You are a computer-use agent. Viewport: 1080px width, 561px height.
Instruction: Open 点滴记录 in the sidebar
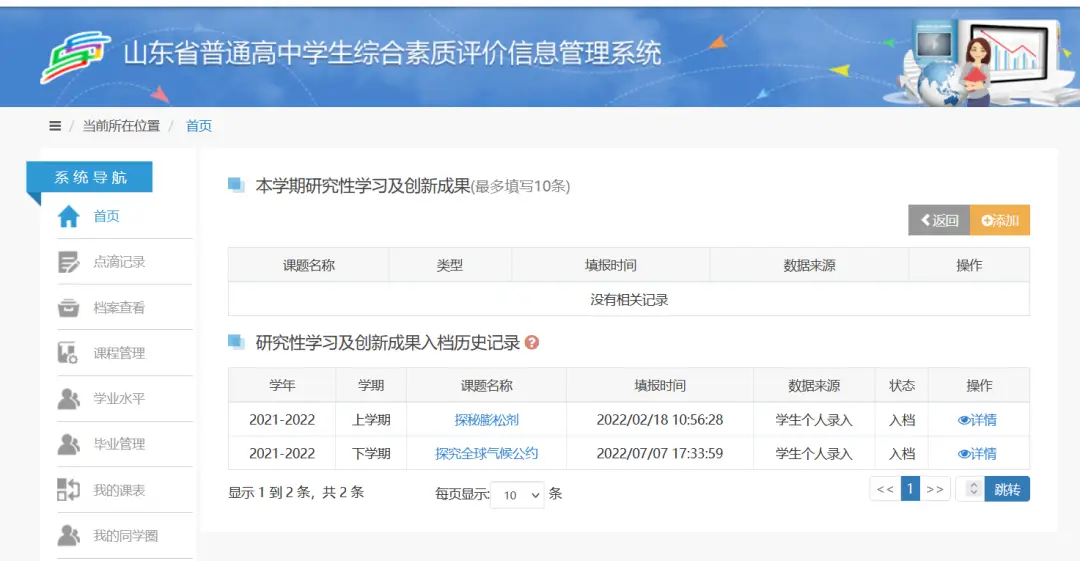click(x=119, y=262)
